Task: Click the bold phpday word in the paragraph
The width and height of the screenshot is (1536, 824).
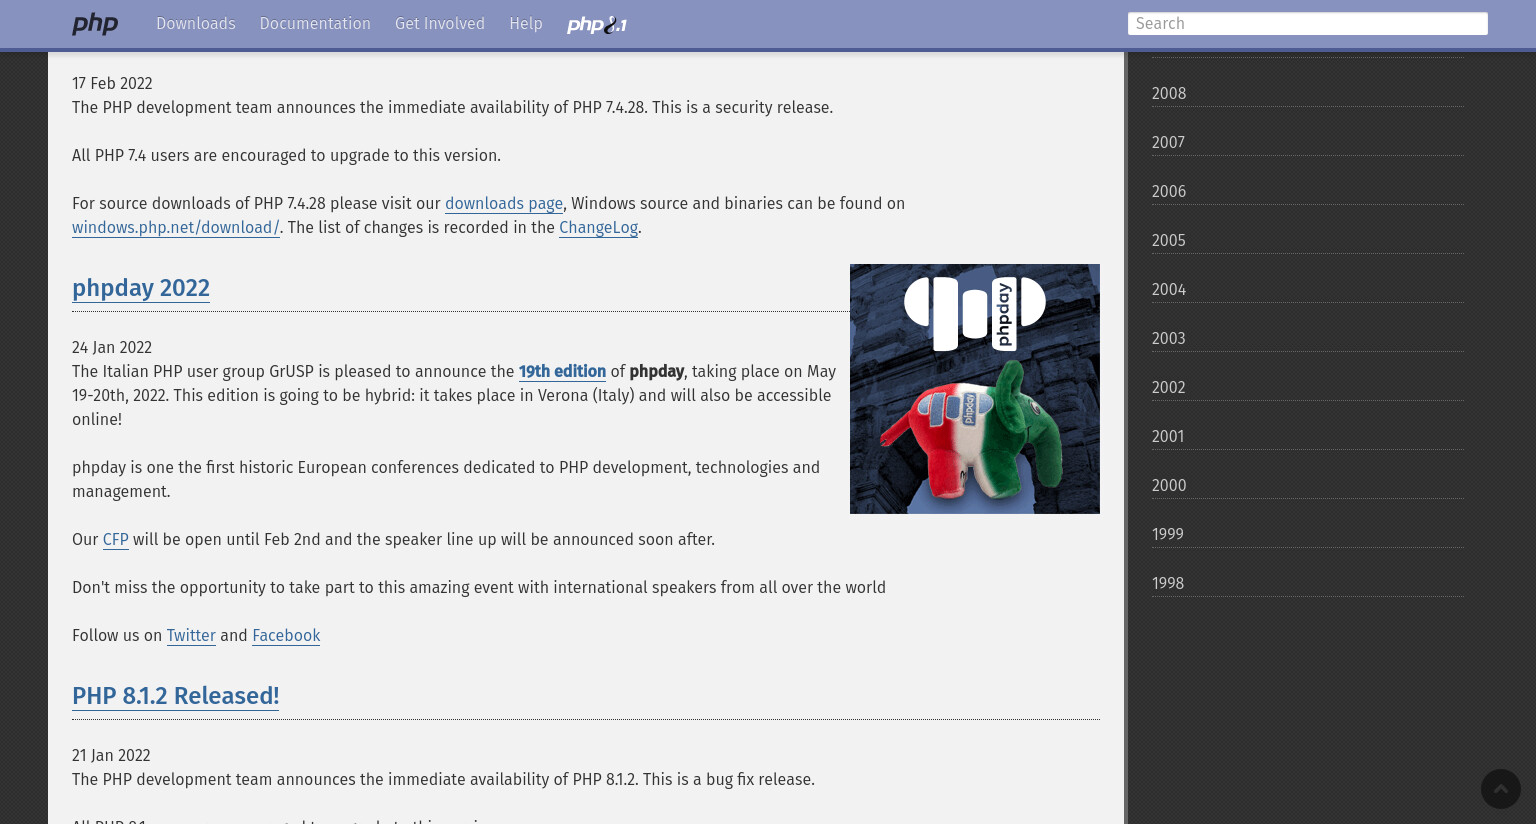Action: (657, 371)
